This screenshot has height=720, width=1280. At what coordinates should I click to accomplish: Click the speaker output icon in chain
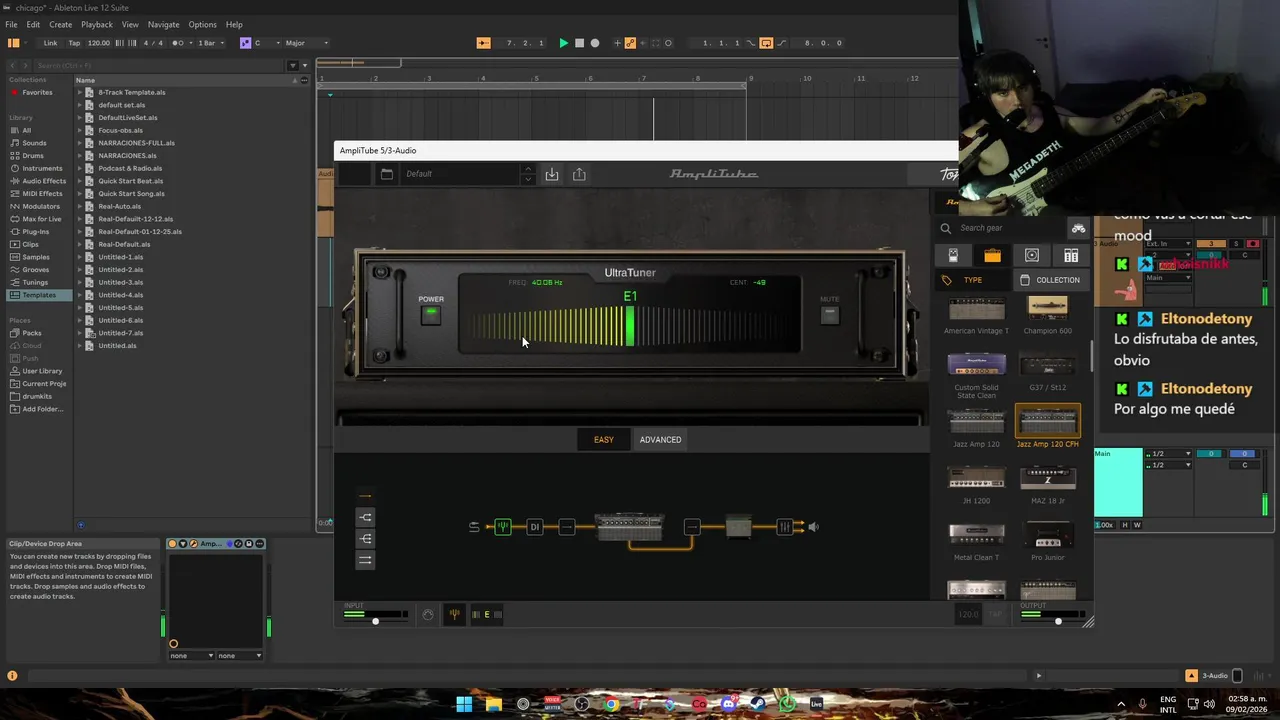click(814, 527)
